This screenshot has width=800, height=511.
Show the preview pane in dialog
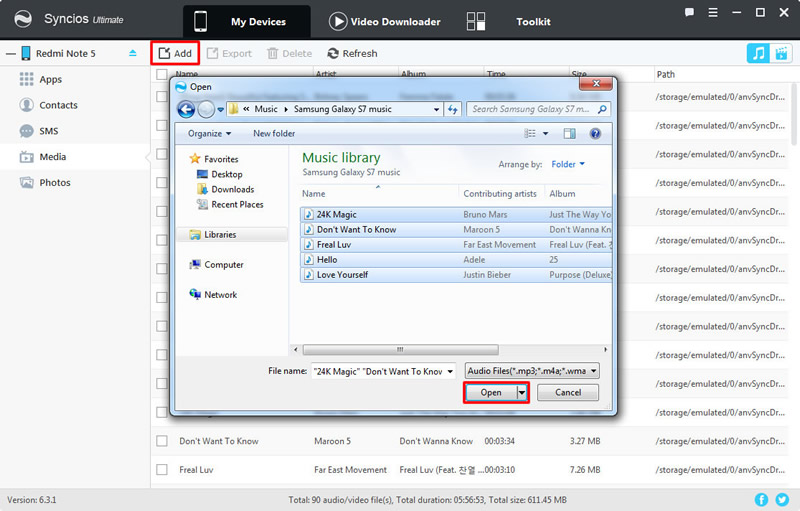pos(569,134)
